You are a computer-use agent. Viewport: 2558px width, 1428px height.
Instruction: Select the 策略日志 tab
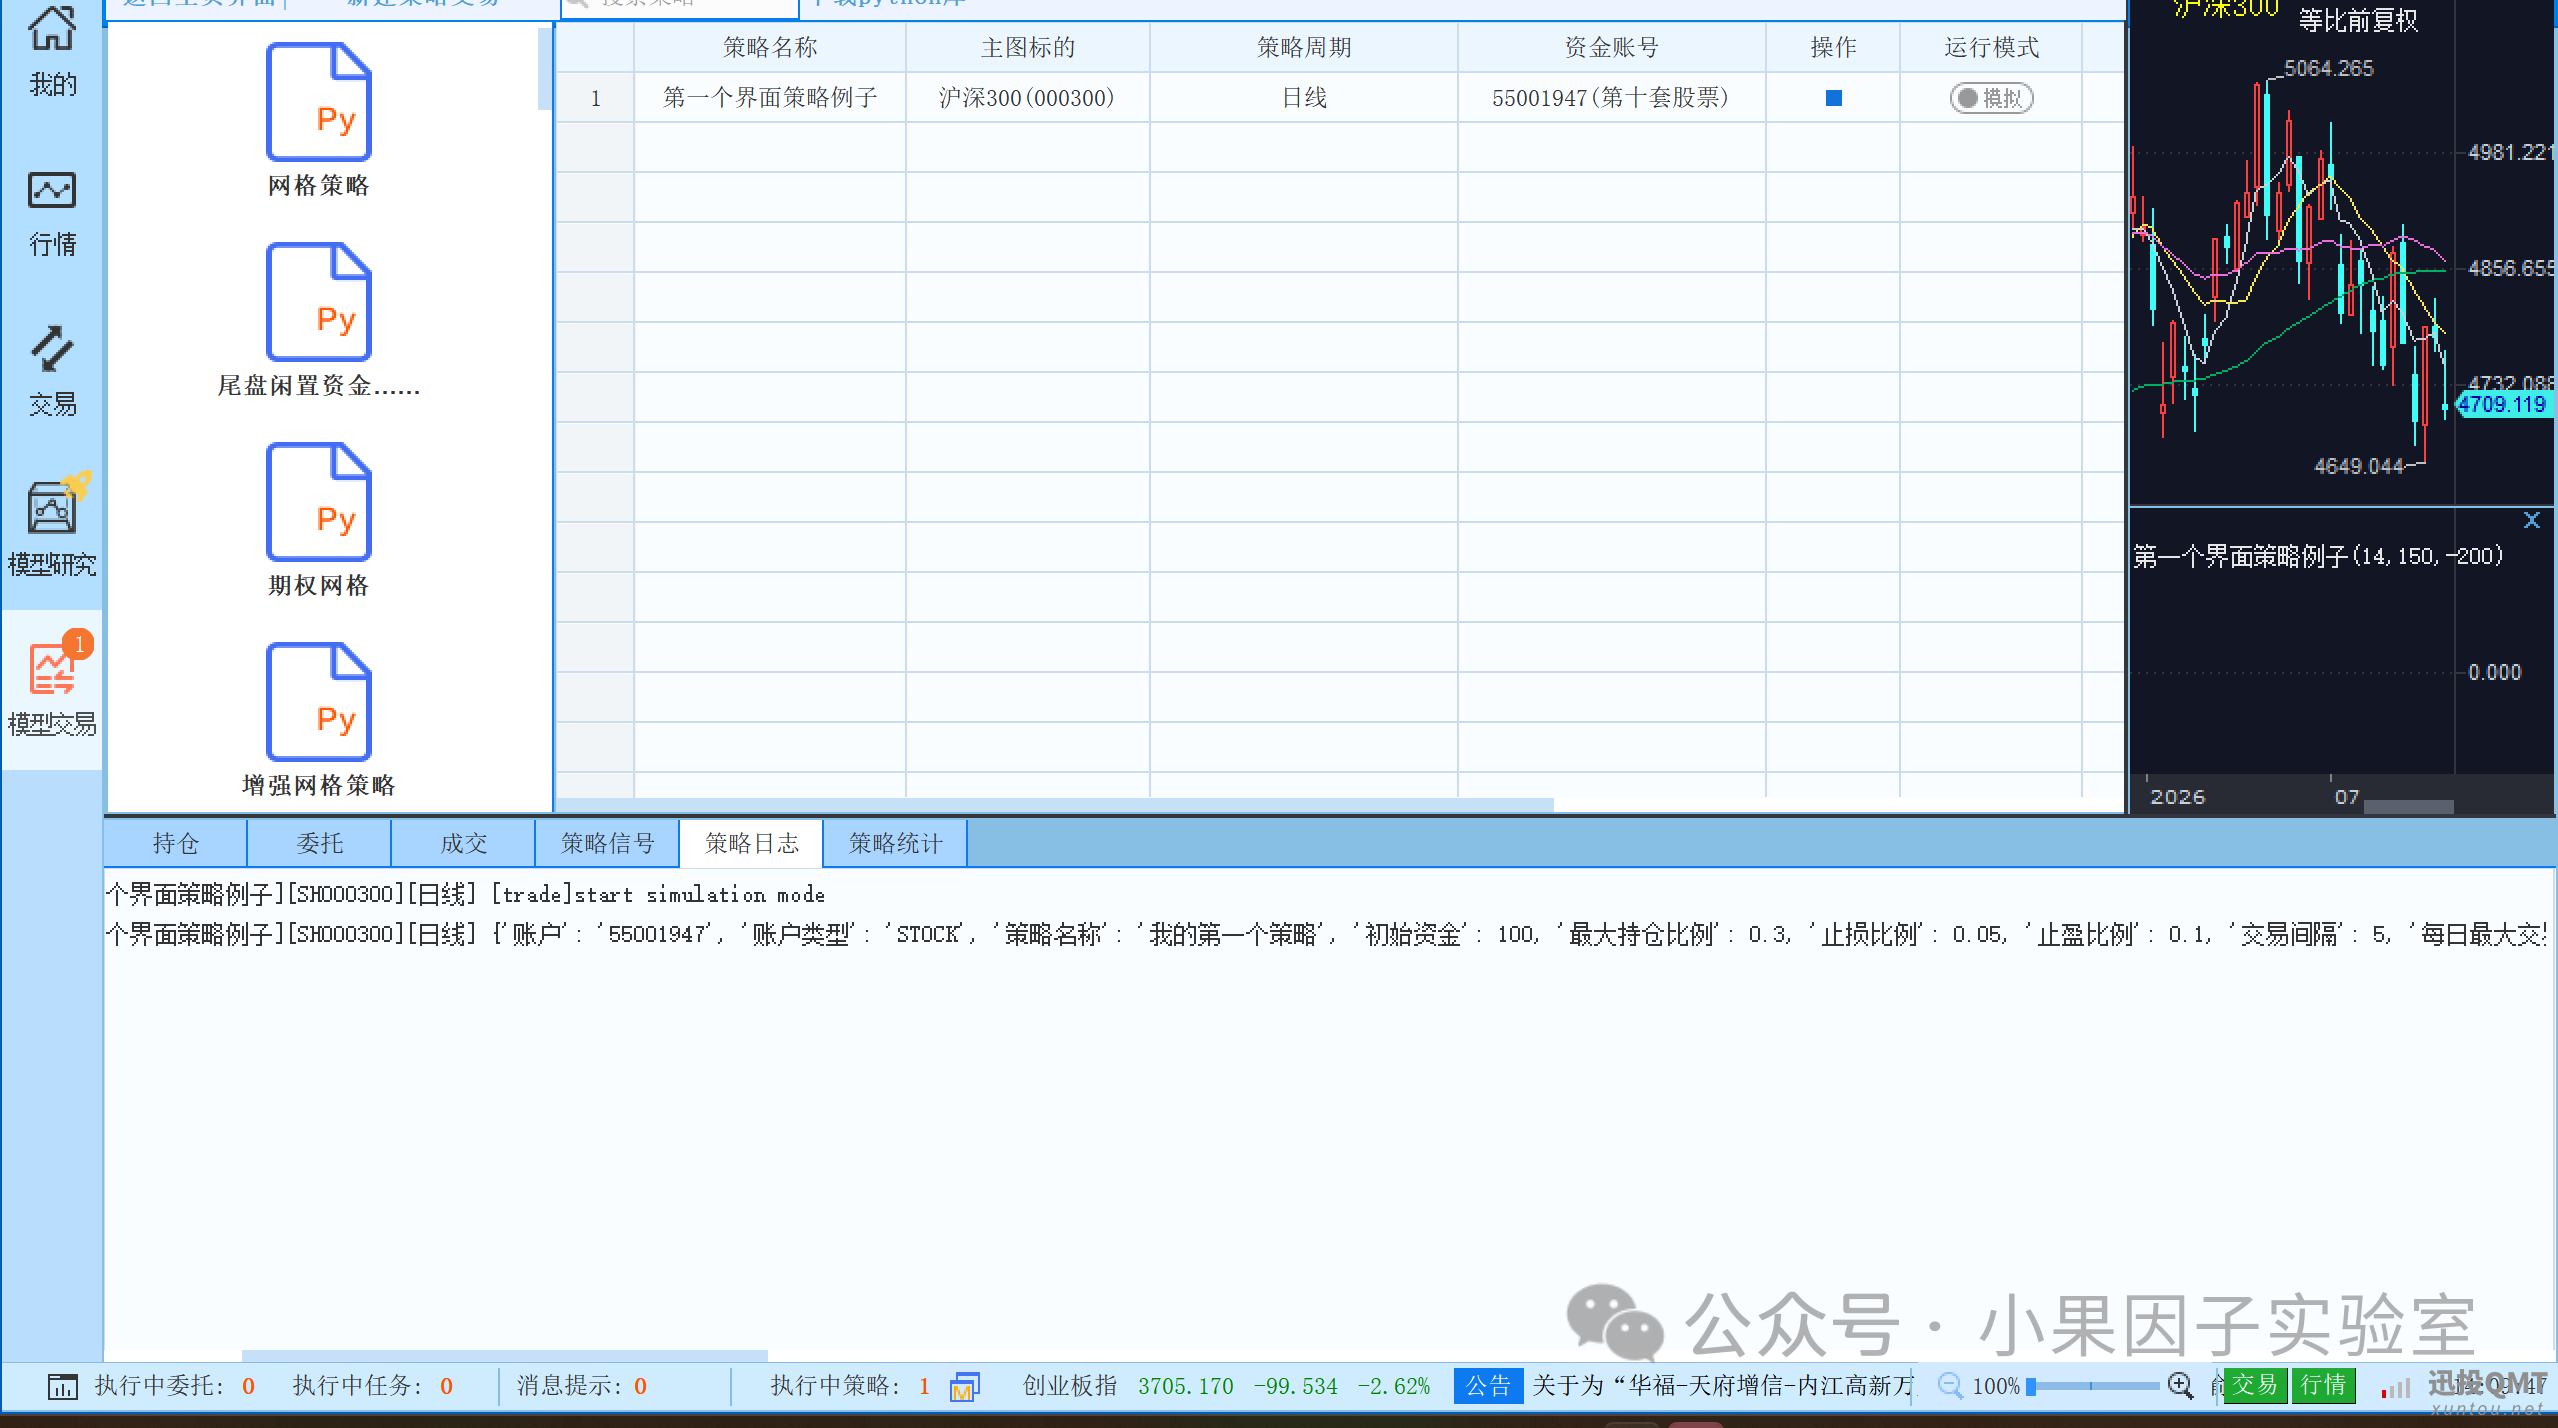(x=751, y=843)
